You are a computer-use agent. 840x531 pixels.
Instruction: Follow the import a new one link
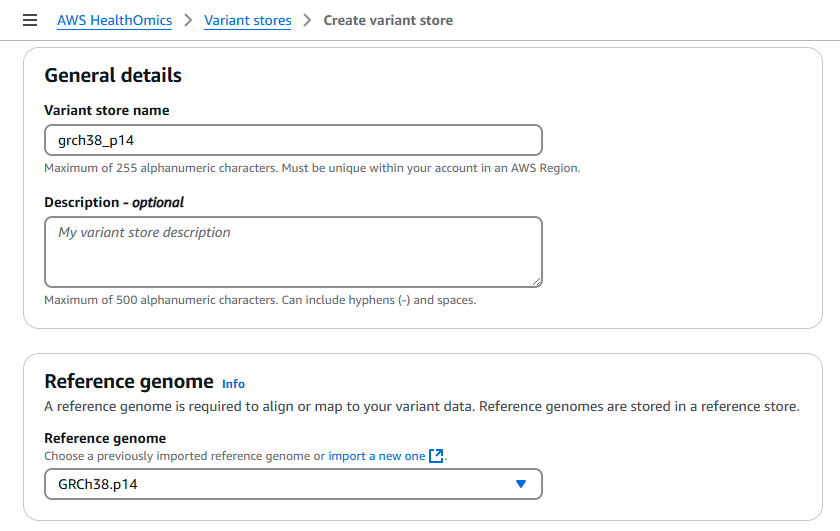(377, 456)
